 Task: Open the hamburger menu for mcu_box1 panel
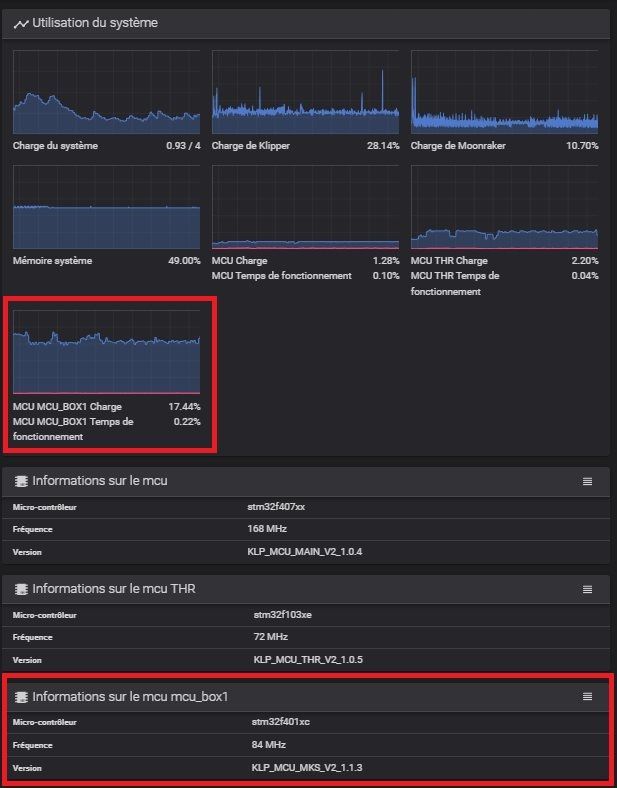[588, 696]
